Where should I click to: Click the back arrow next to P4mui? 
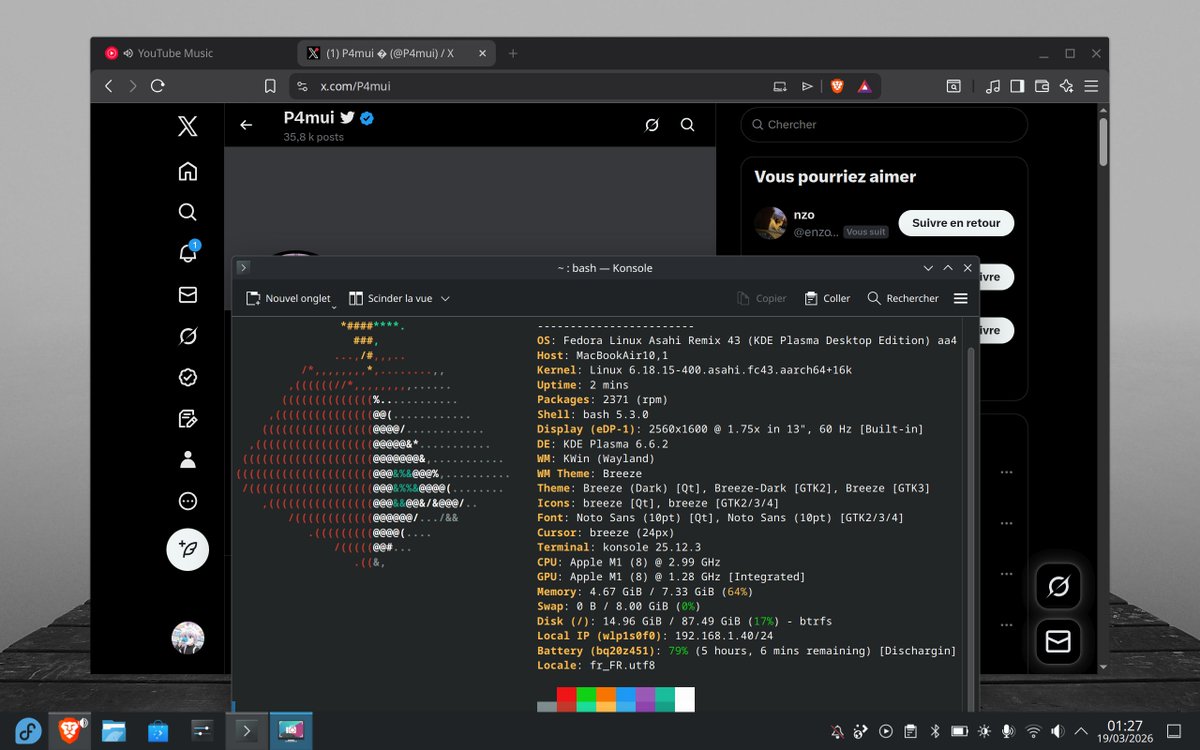tap(246, 125)
